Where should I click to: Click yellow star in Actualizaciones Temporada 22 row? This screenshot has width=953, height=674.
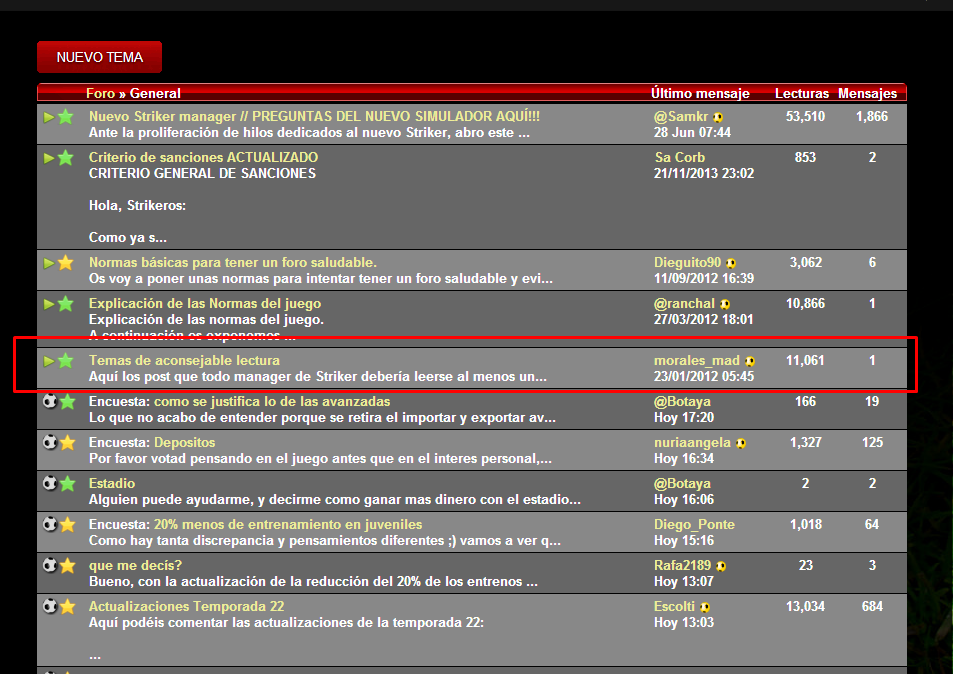pyautogui.click(x=68, y=606)
